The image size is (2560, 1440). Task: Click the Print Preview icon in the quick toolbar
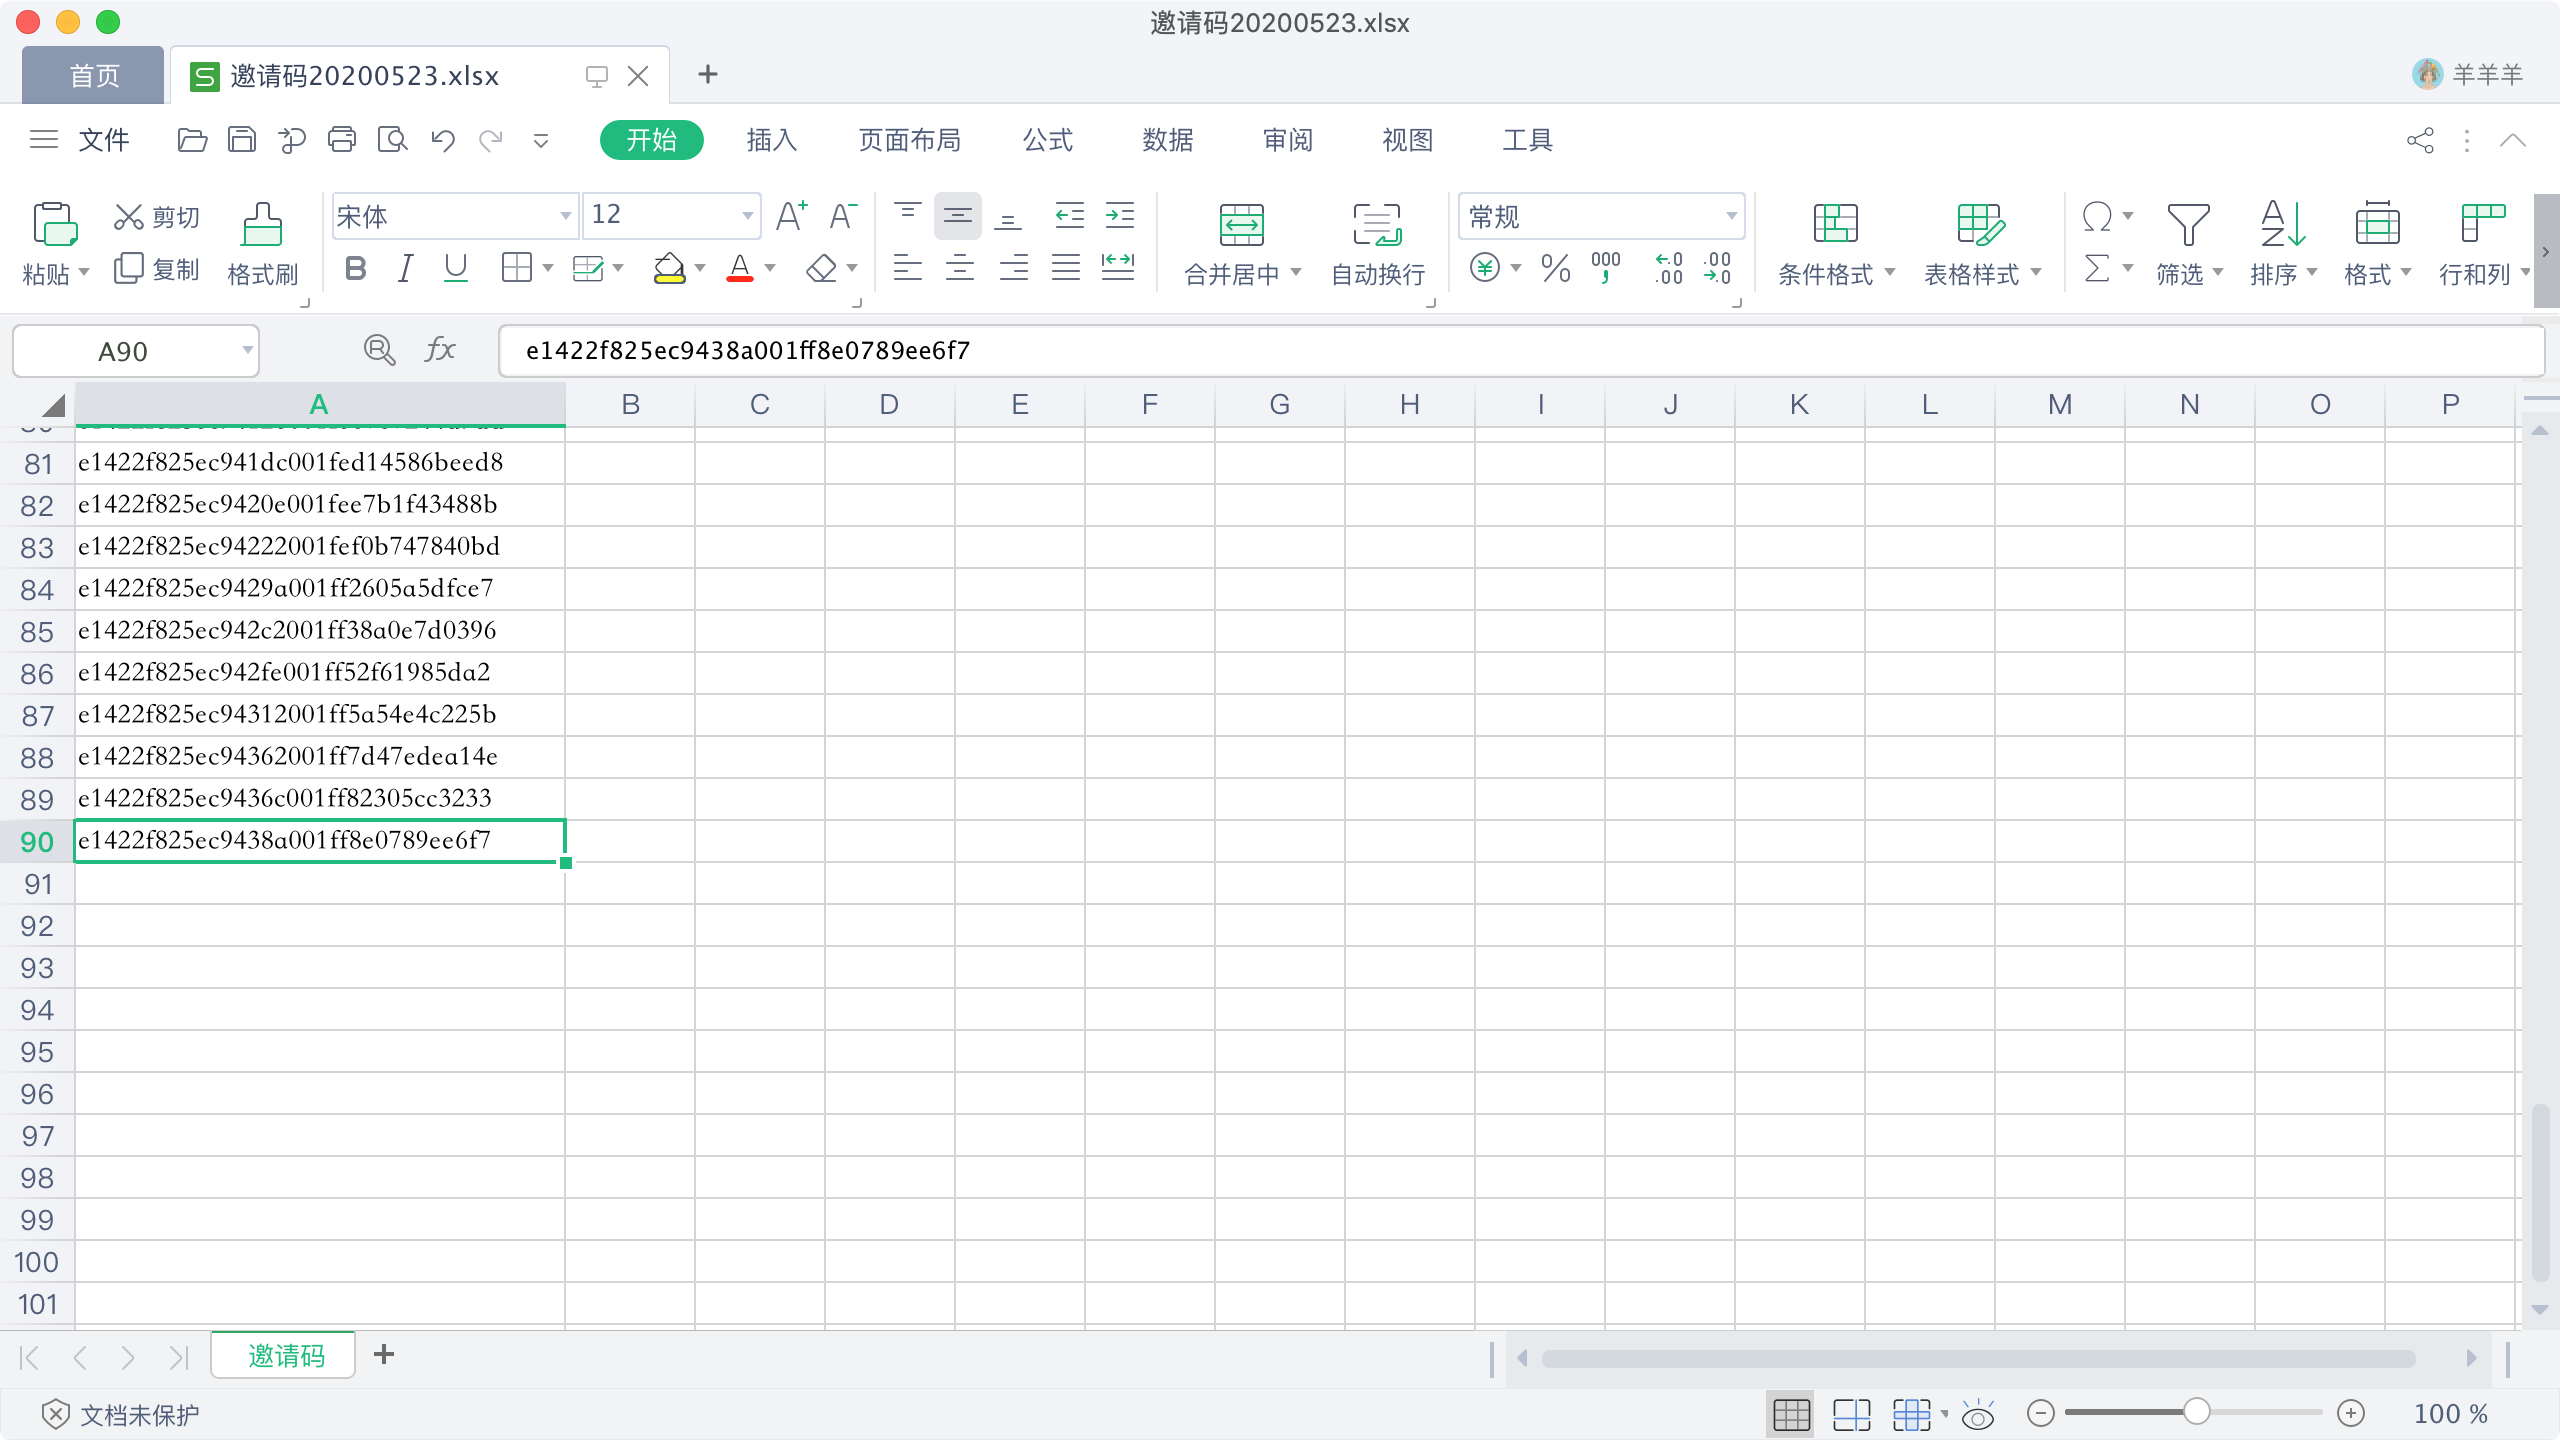(x=392, y=140)
